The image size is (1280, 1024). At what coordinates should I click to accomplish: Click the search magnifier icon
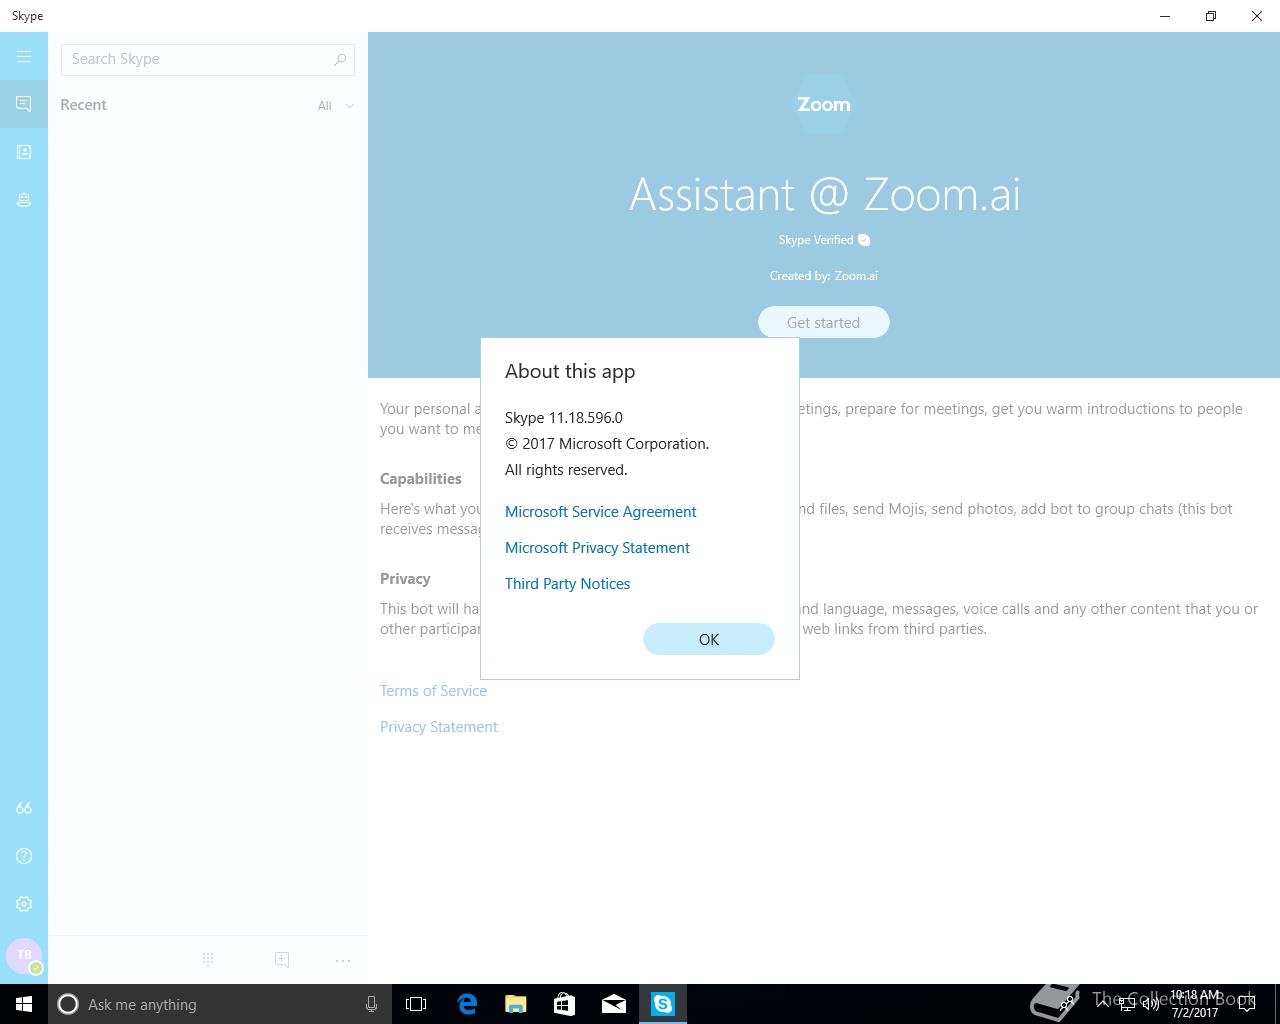tap(340, 59)
